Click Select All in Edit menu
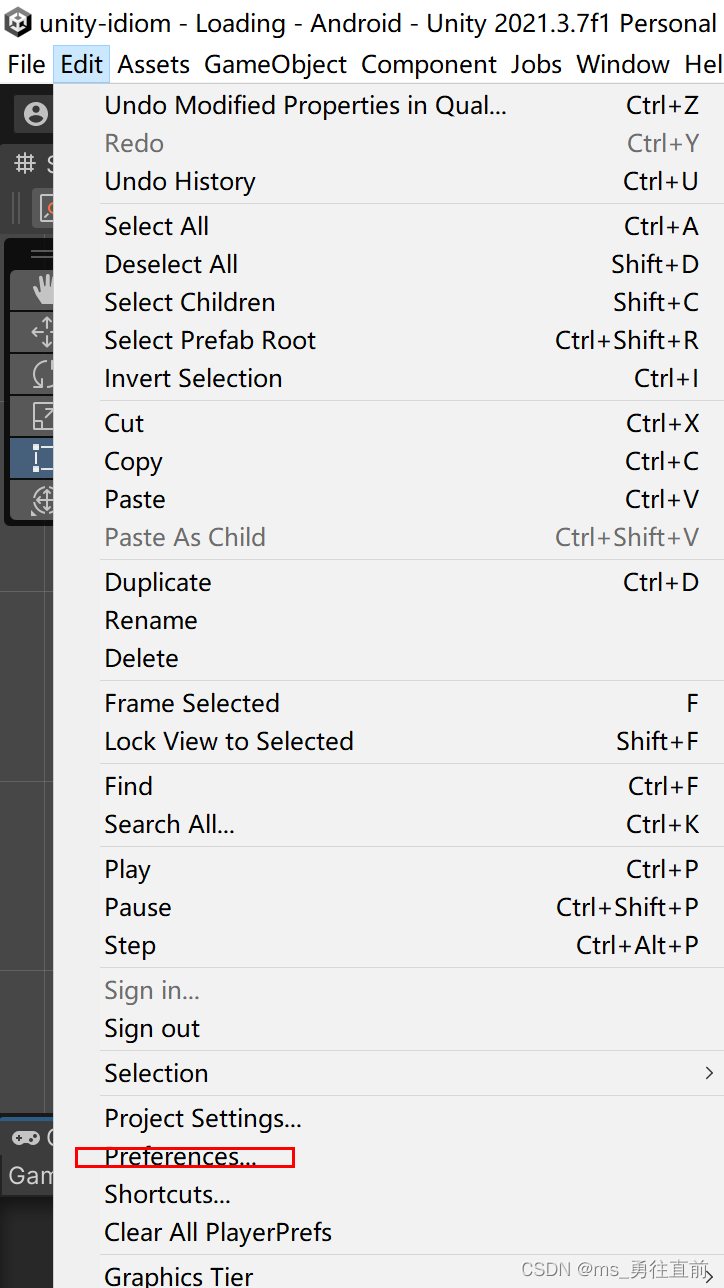724x1288 pixels. (x=157, y=227)
